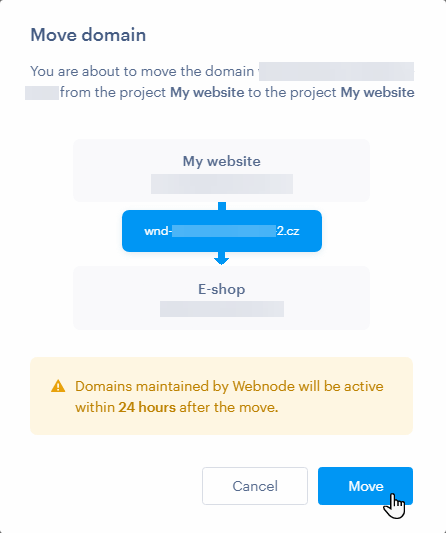Click the blurred URL under E-shop

pos(222,309)
